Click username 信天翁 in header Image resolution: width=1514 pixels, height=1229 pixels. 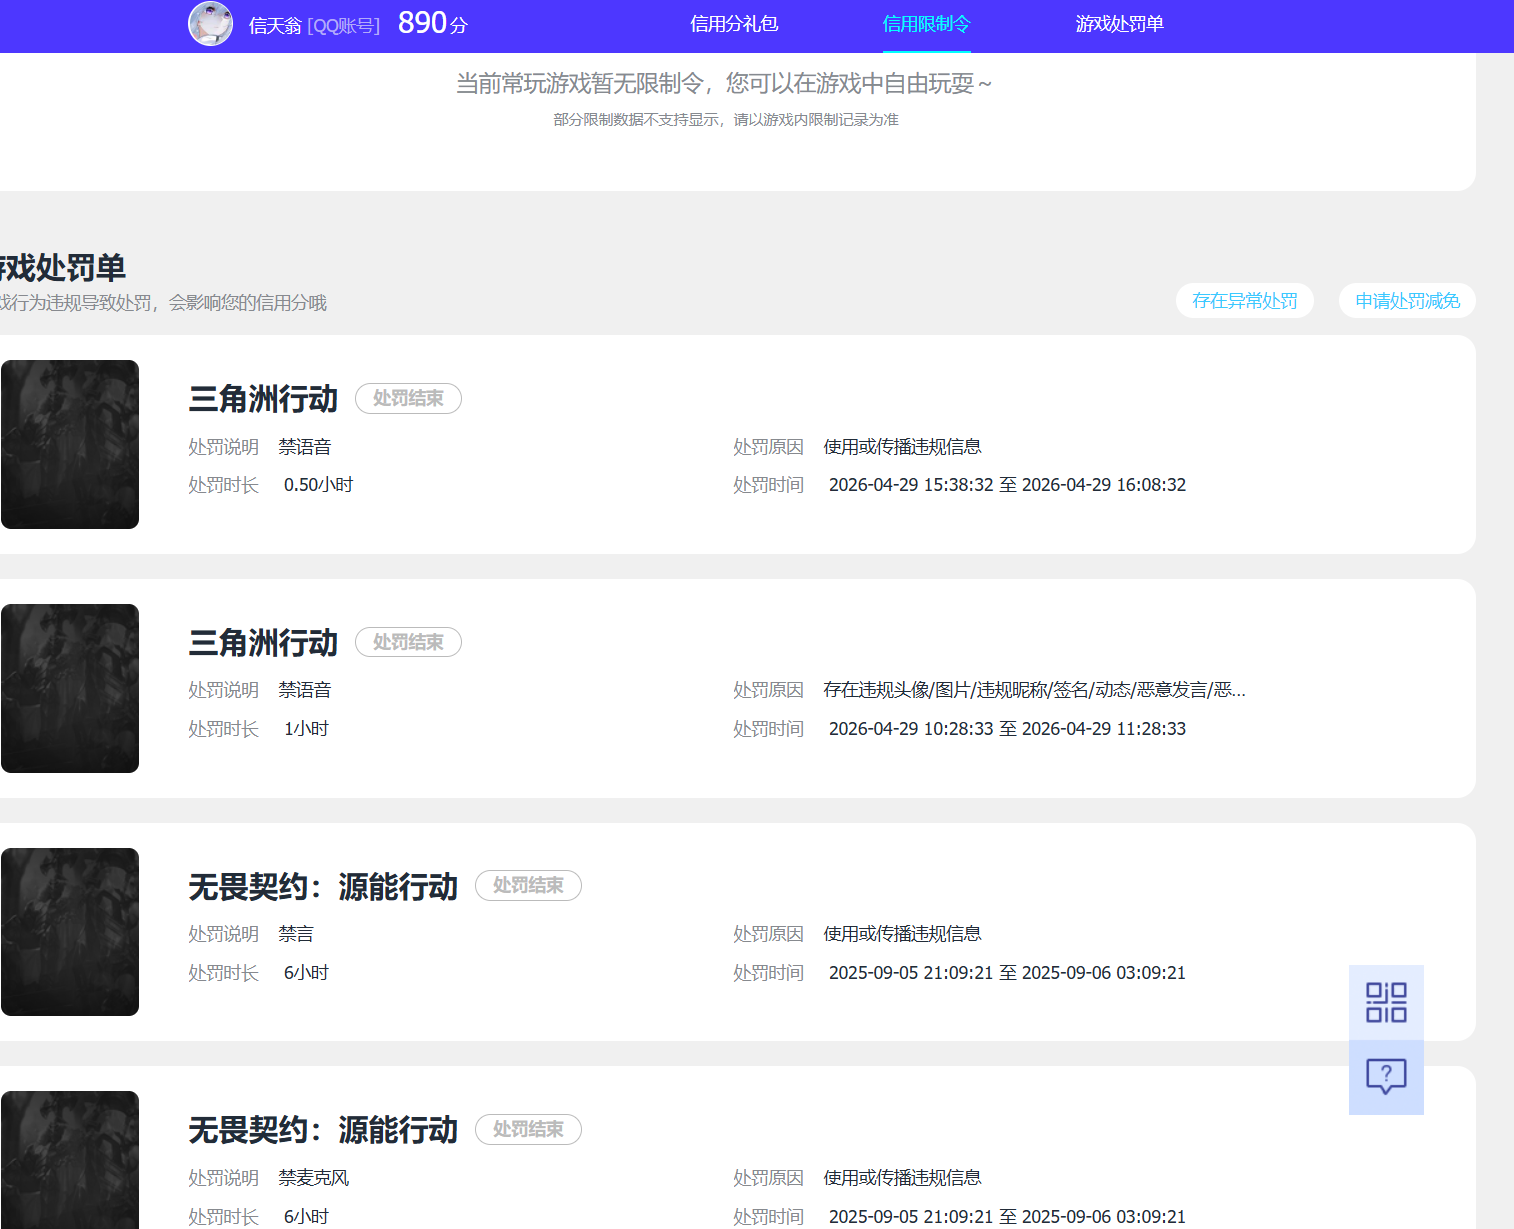[x=275, y=26]
